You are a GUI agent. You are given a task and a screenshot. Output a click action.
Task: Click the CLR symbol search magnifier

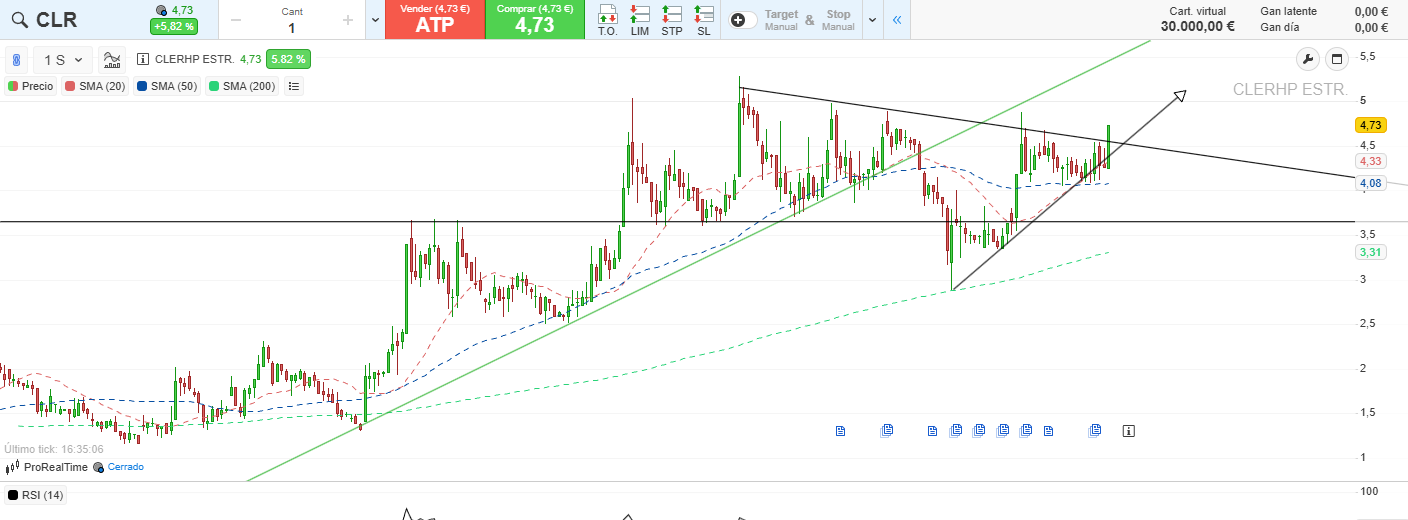[x=19, y=20]
